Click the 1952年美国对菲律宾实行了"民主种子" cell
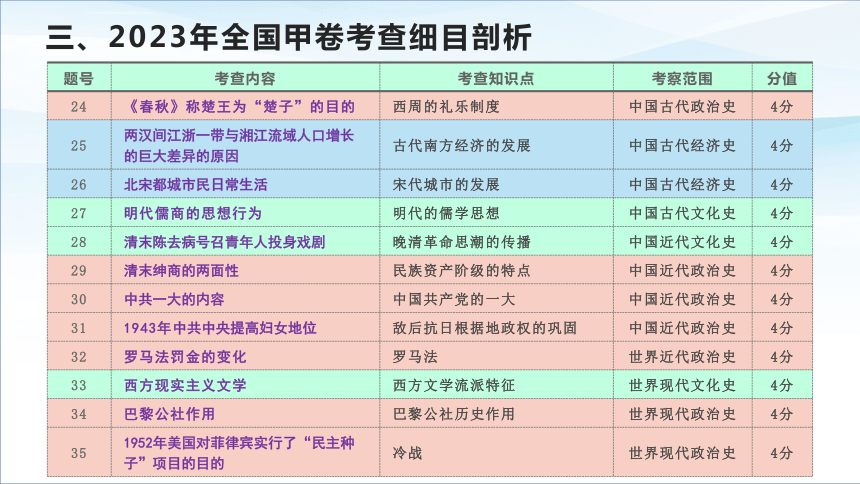The width and height of the screenshot is (860, 484). tap(245, 453)
